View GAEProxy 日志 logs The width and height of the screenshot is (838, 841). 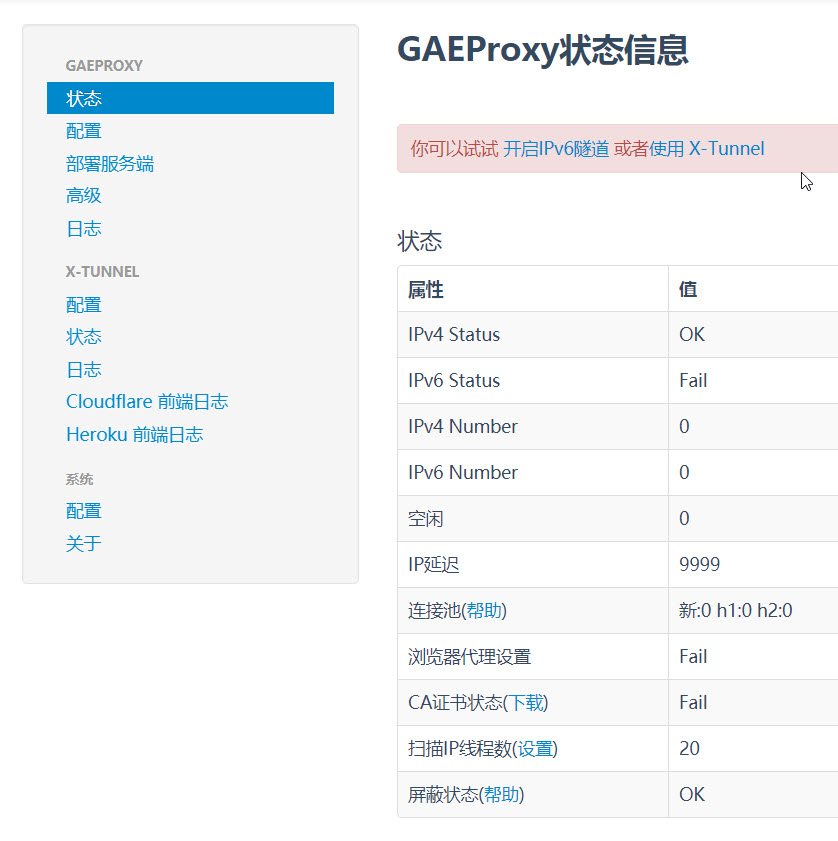(x=83, y=228)
